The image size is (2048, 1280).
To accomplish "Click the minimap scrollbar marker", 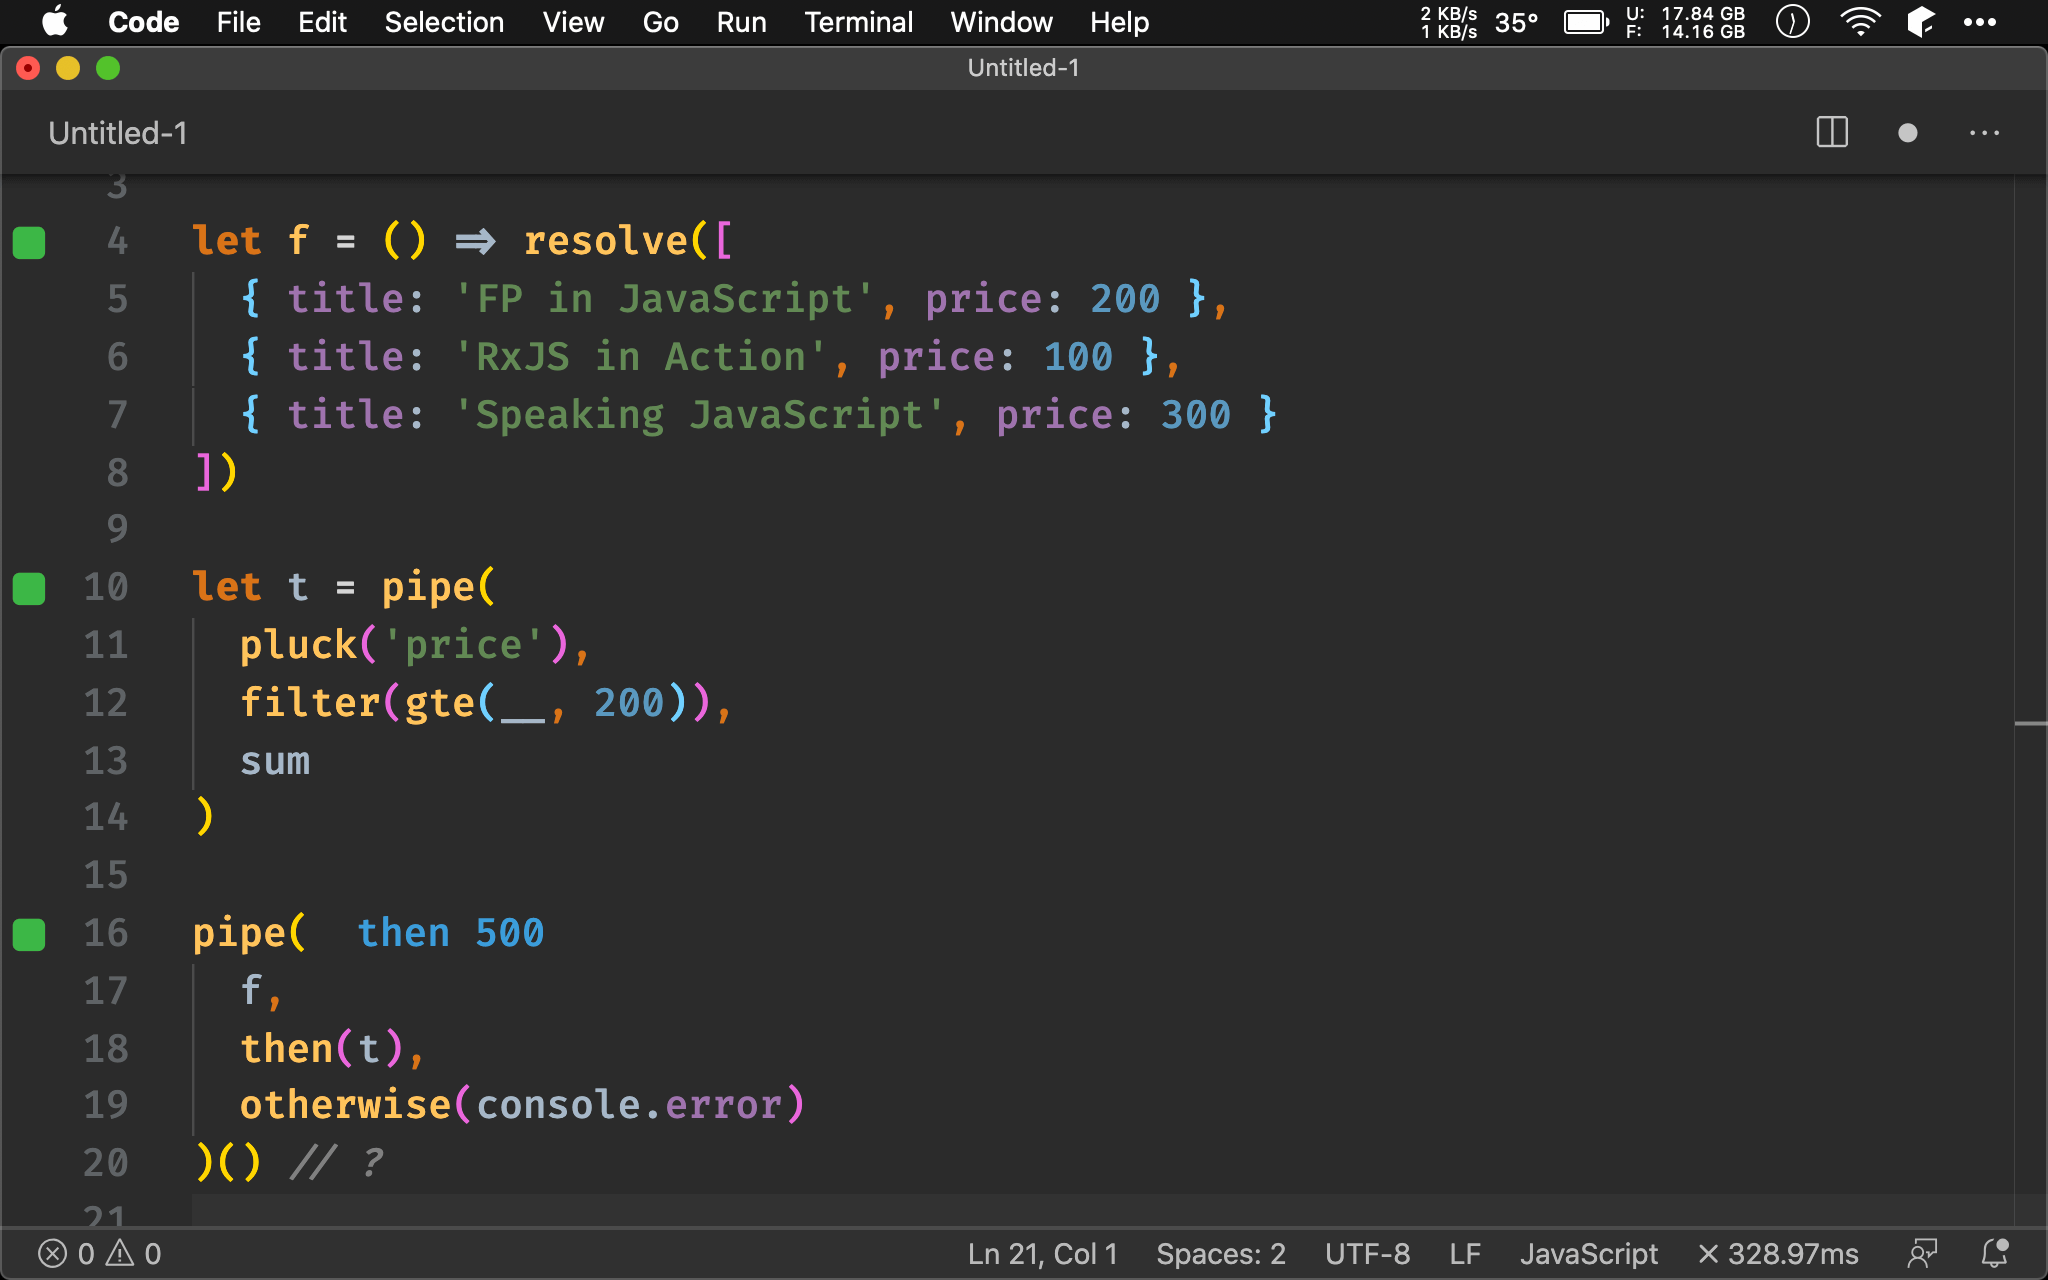I will pyautogui.click(x=2030, y=722).
